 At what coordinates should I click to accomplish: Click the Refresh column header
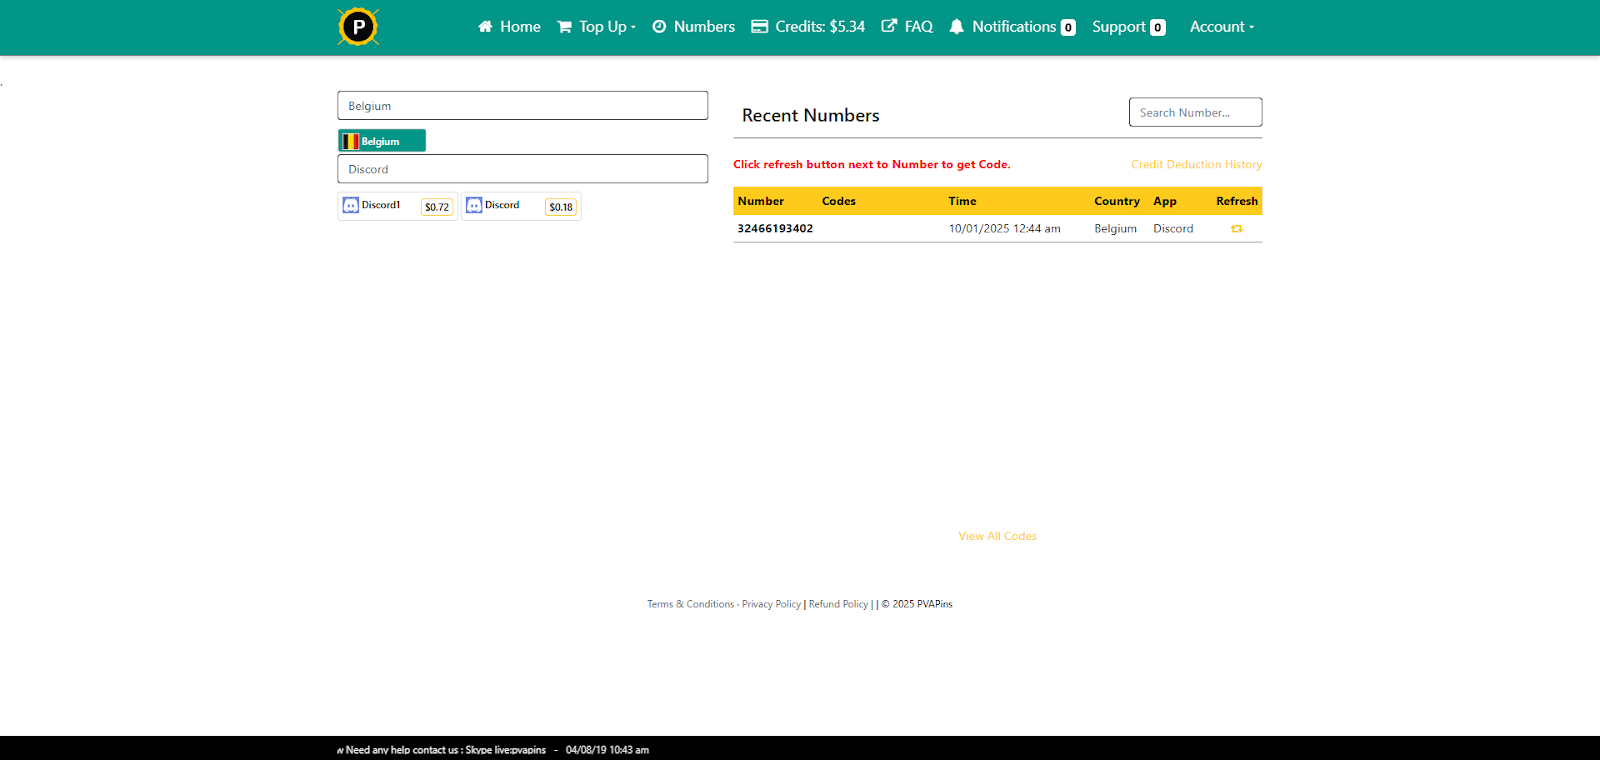[1237, 201]
